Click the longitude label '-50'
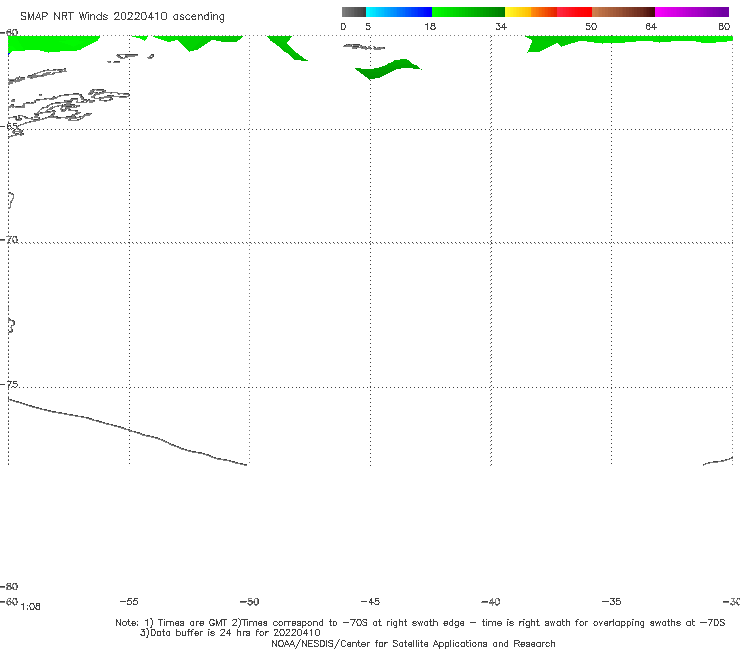 (x=249, y=601)
